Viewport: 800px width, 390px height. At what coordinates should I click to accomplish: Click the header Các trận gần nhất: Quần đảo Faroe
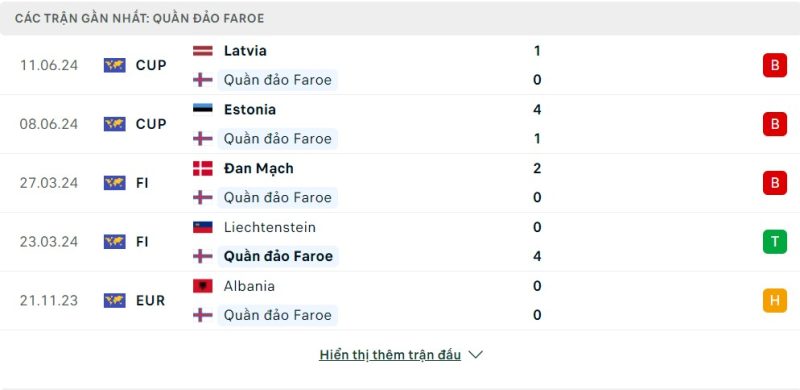coord(139,18)
